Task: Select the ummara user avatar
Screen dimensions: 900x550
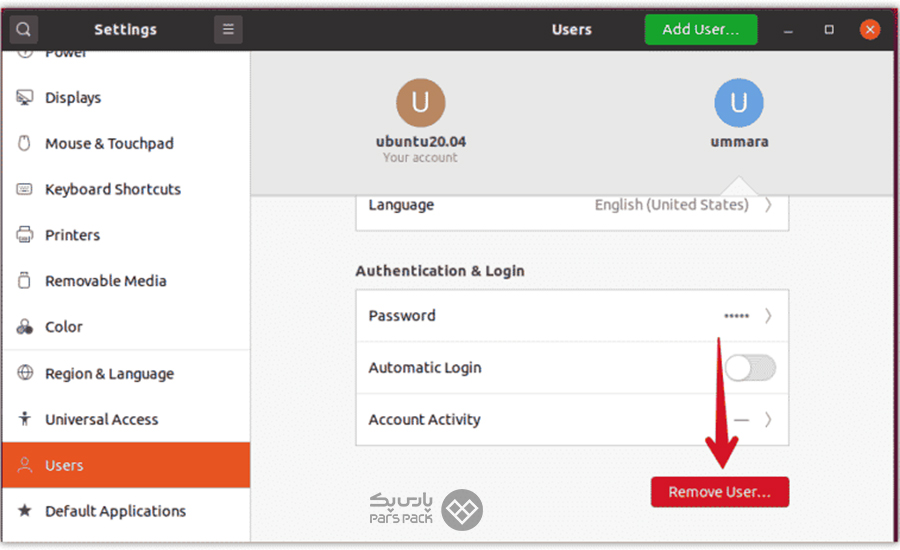Action: point(739,103)
